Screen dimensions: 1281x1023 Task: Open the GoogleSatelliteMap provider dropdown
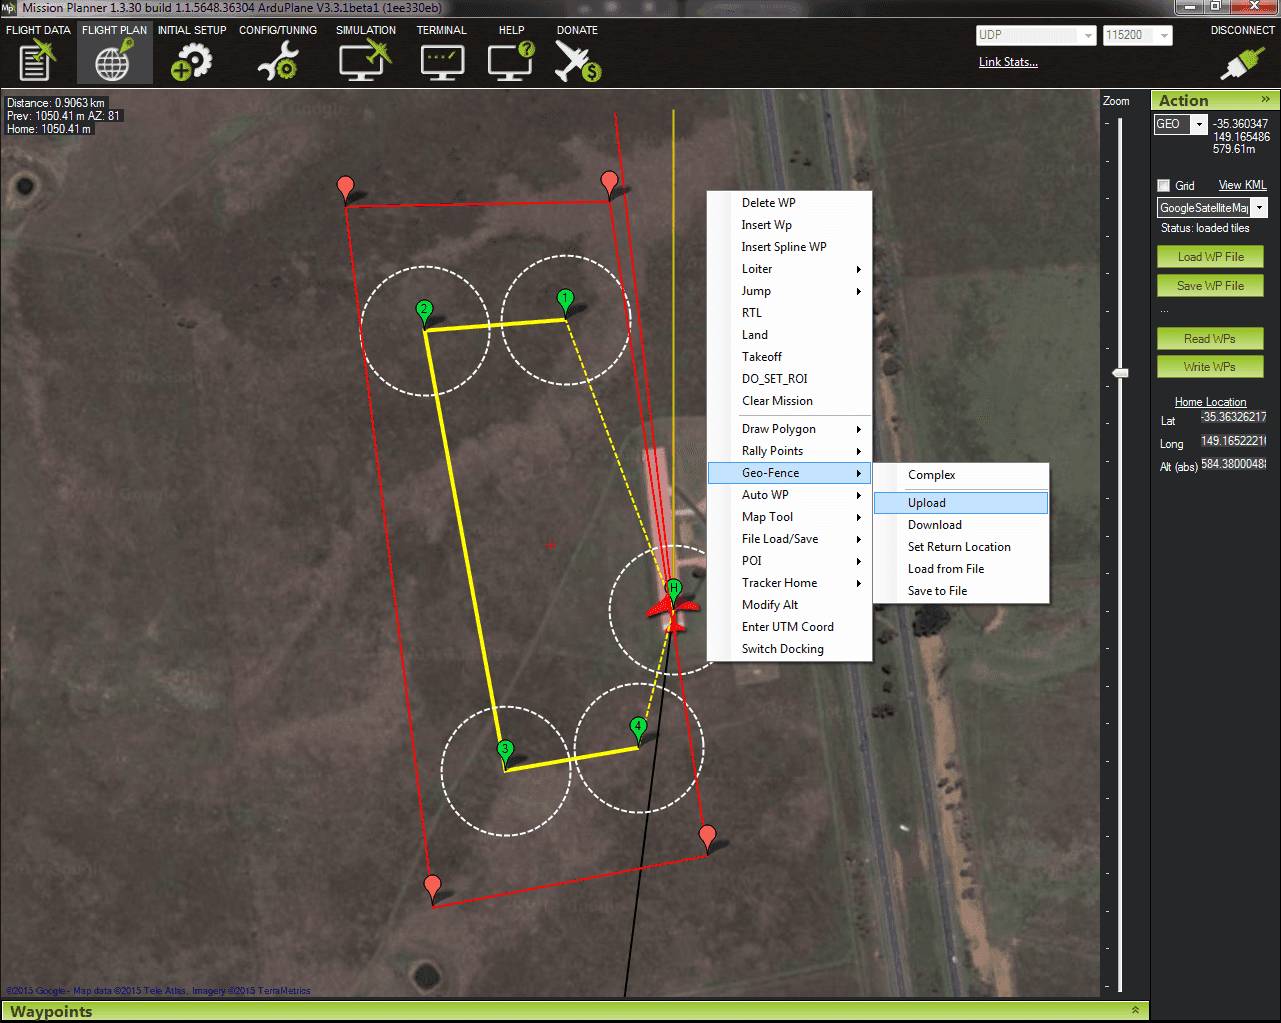point(1259,207)
